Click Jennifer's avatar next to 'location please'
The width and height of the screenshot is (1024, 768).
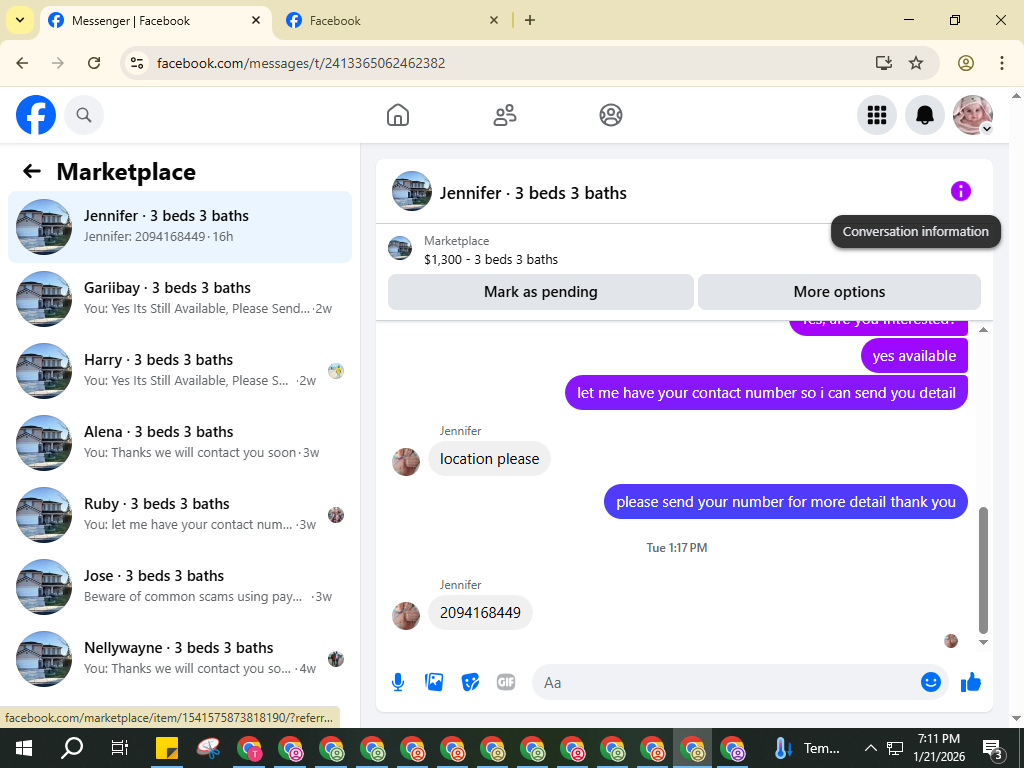click(x=406, y=462)
